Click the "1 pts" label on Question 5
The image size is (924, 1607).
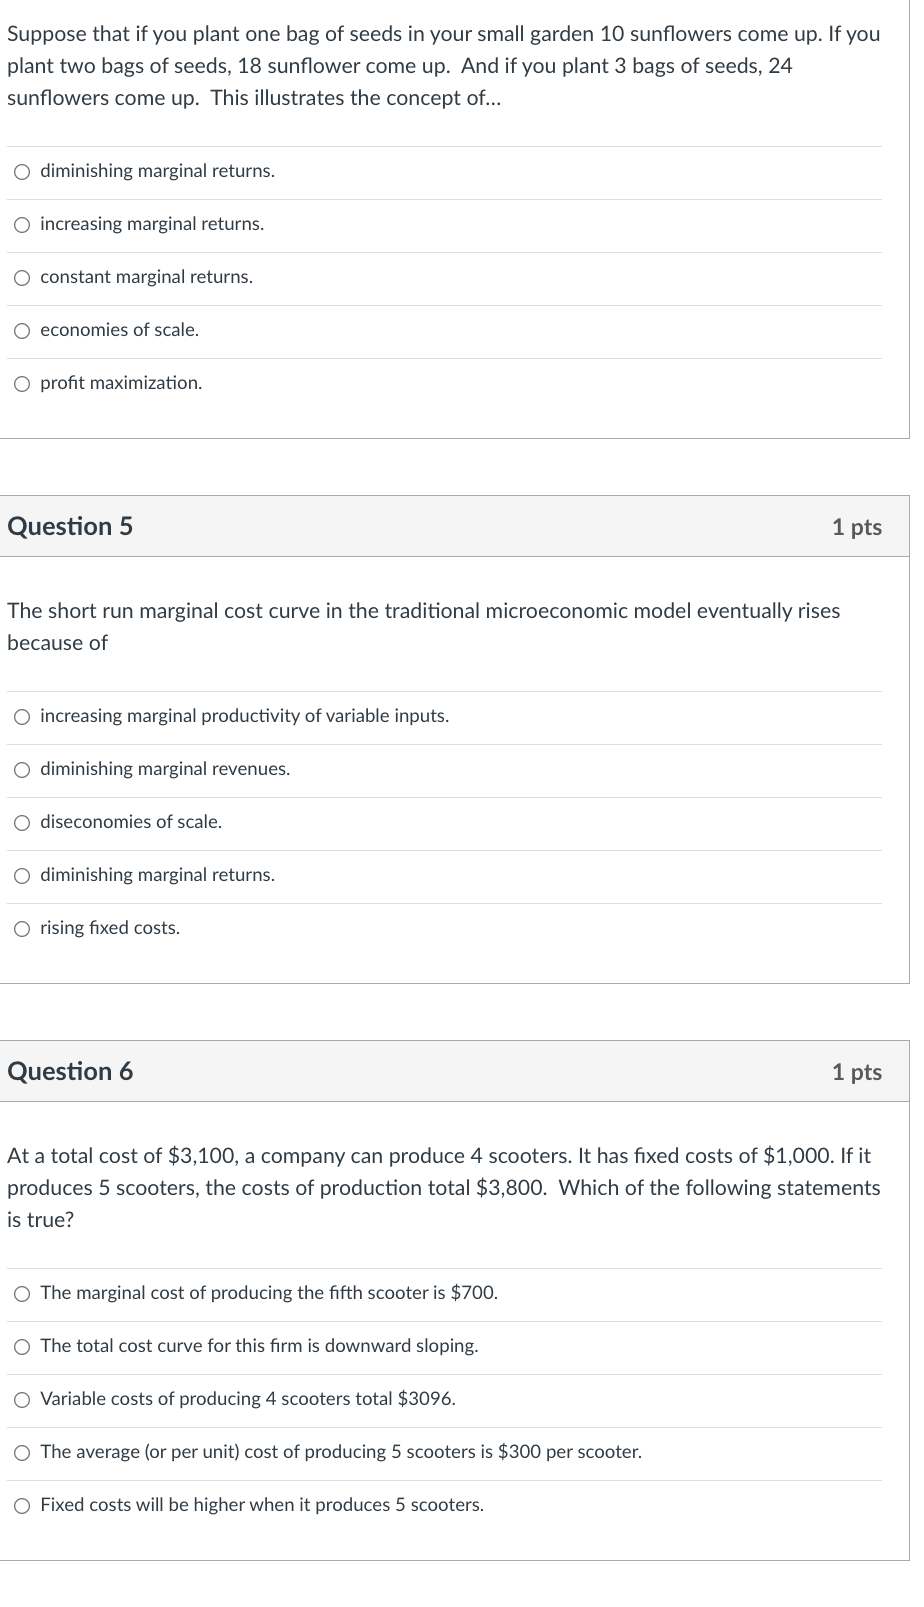[858, 526]
